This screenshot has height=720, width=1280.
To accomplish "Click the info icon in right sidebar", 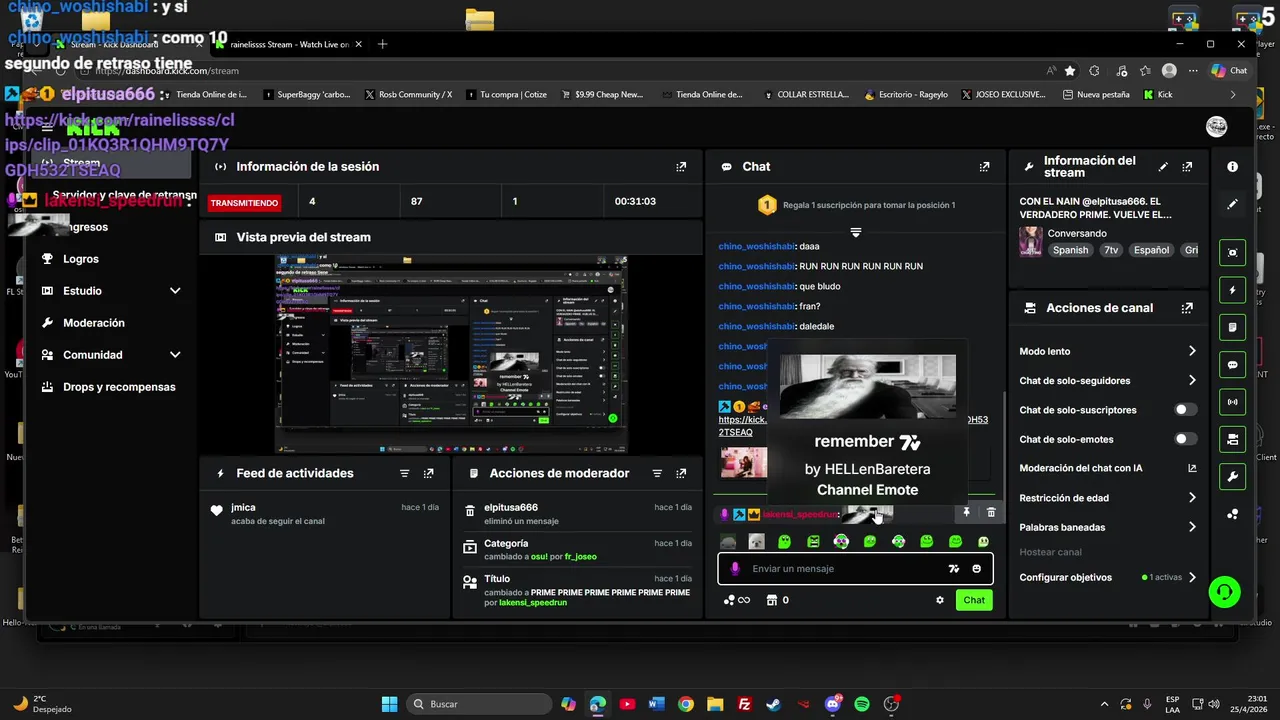I will pyautogui.click(x=1232, y=167).
